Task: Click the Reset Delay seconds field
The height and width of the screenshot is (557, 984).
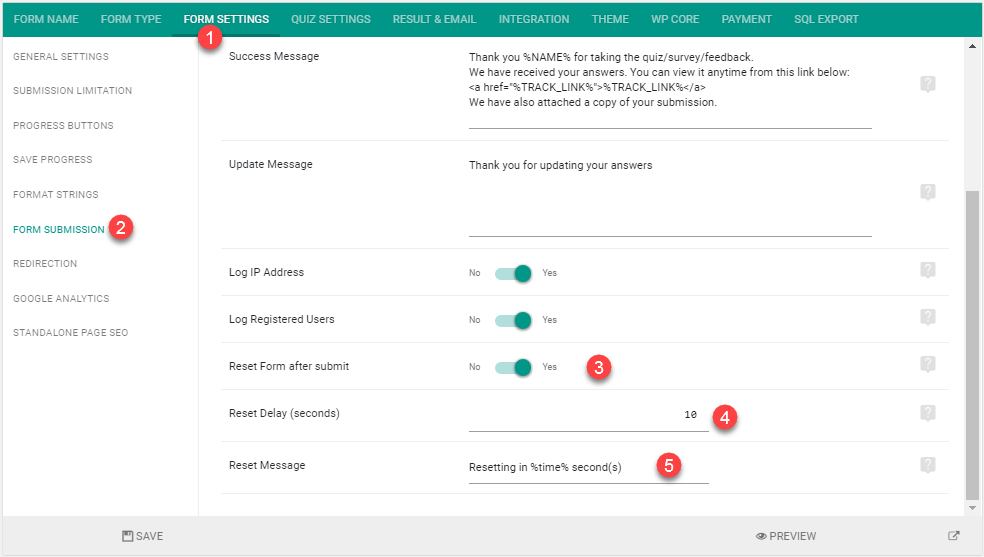Action: pyautogui.click(x=589, y=415)
